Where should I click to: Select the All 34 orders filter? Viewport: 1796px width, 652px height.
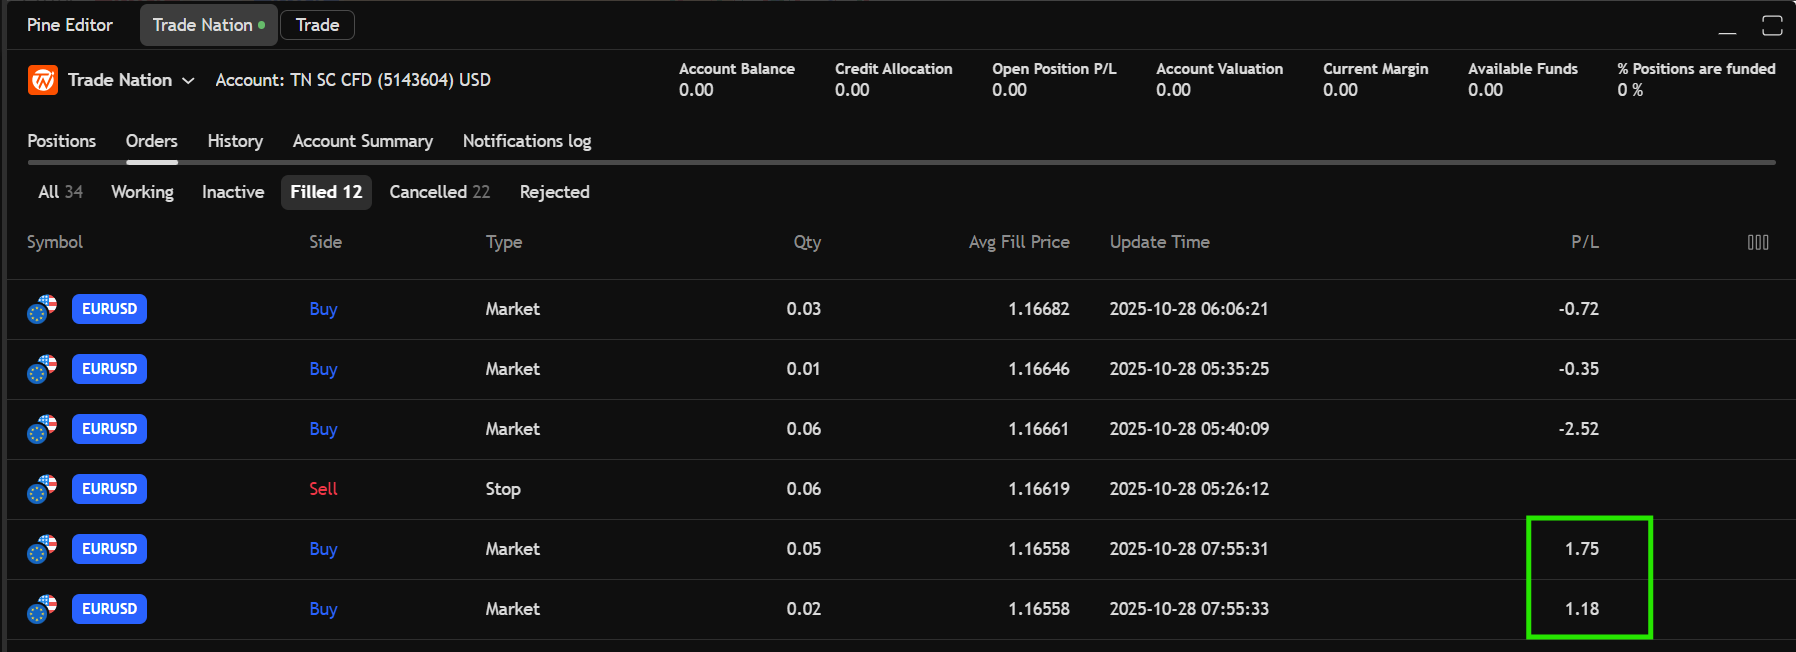[60, 192]
